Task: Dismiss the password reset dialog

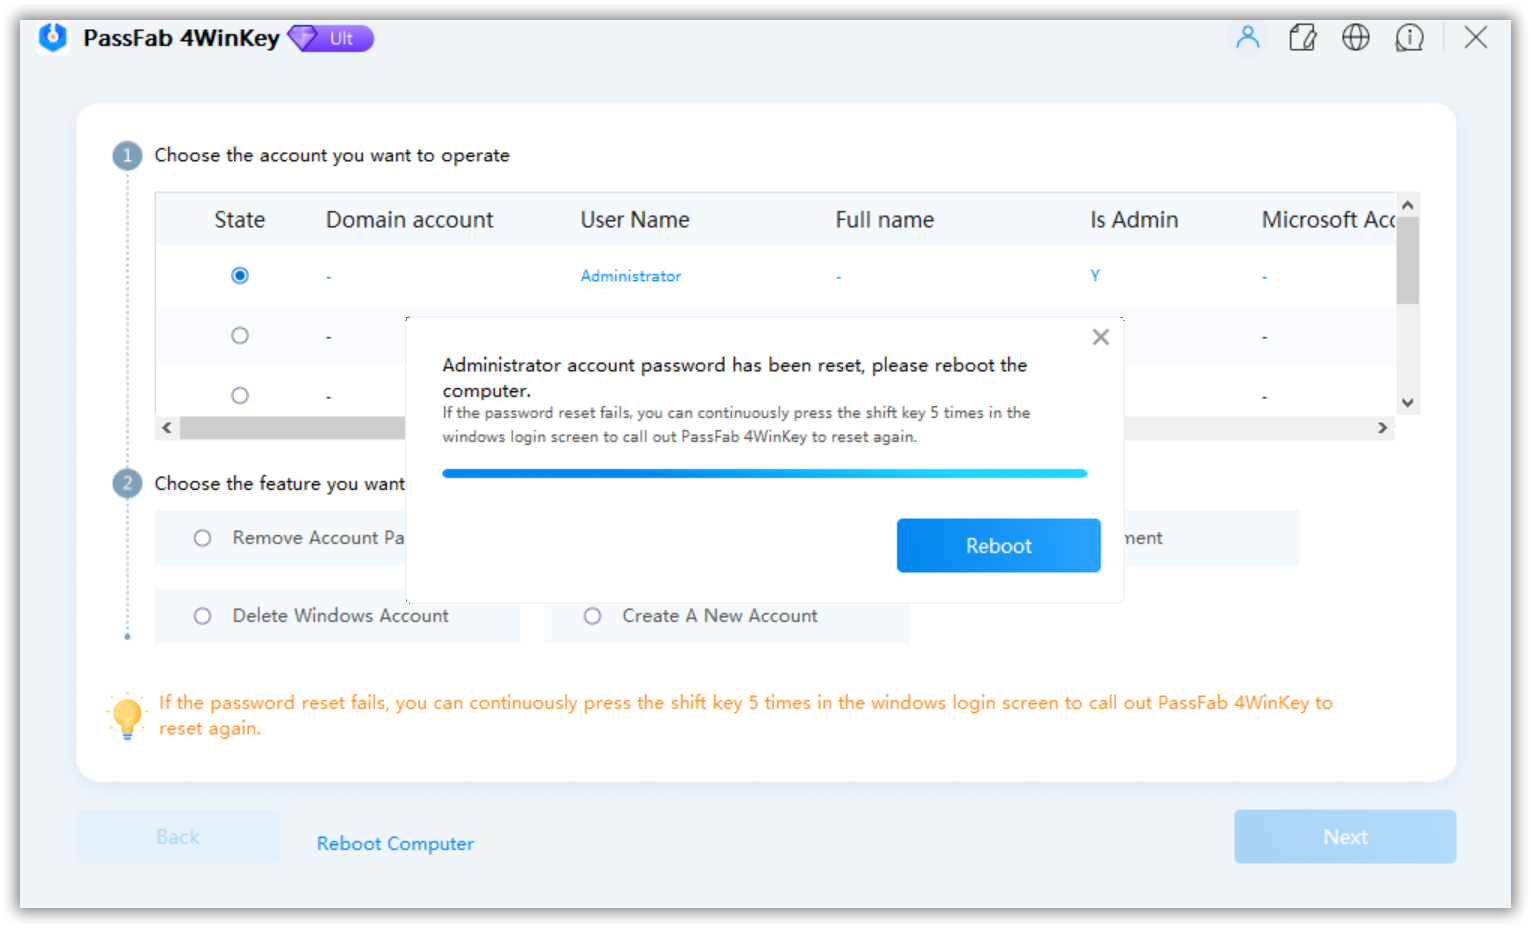Action: 1100,337
